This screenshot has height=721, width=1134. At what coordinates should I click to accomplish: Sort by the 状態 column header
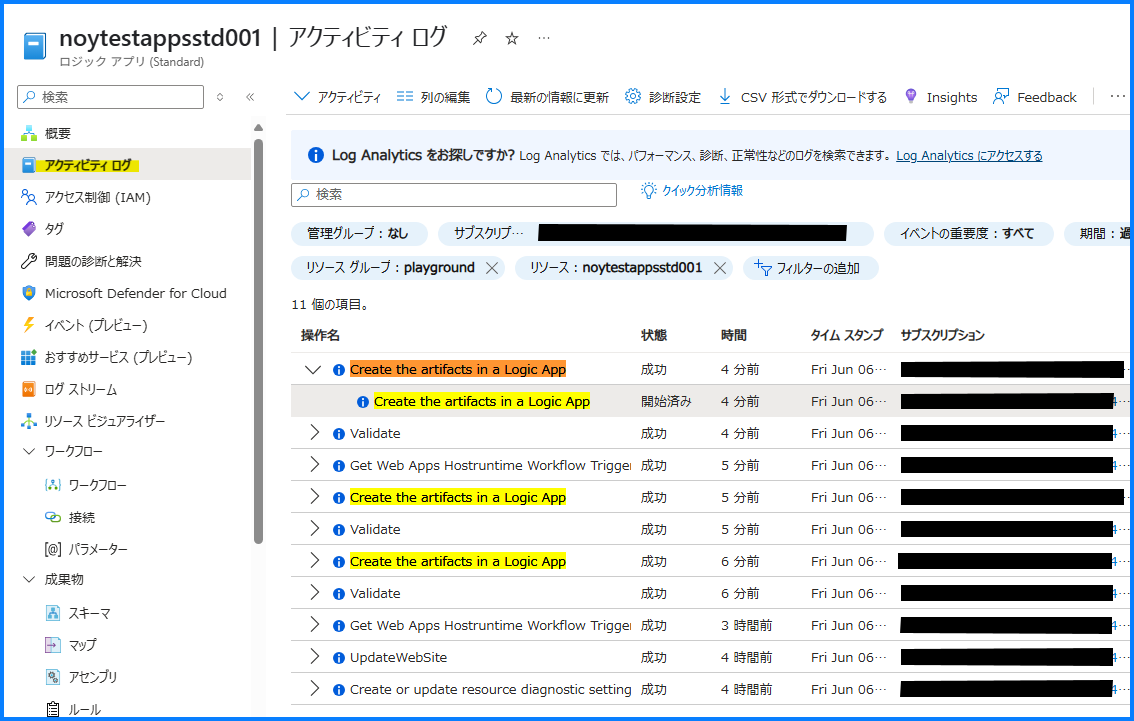click(x=654, y=336)
